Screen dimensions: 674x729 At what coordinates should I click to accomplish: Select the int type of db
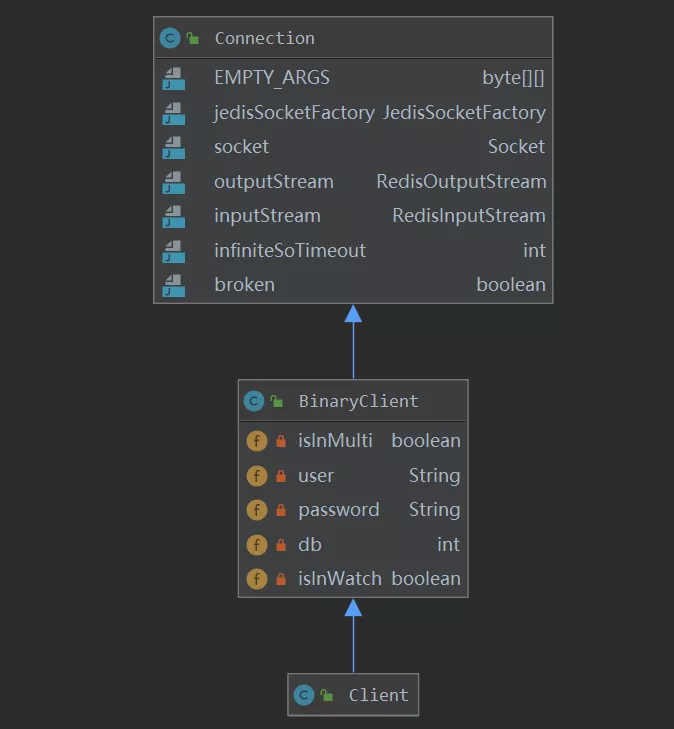click(449, 544)
